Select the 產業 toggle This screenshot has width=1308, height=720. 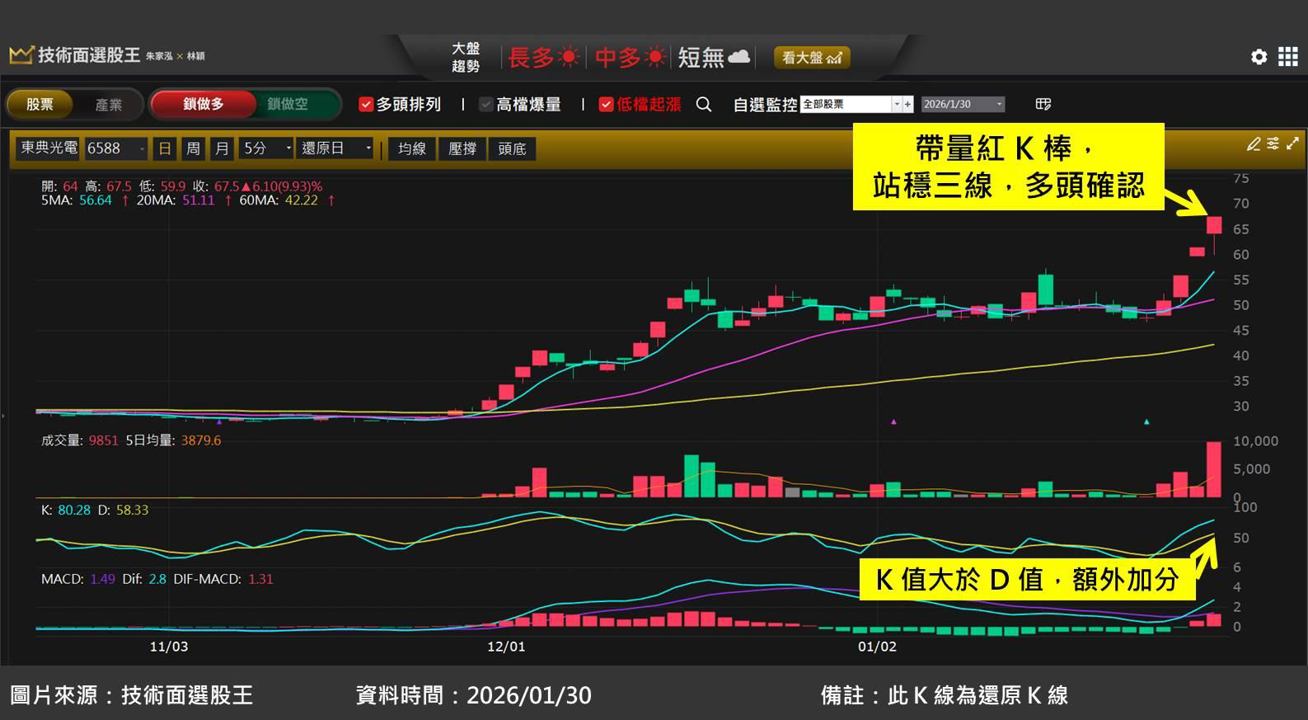coord(109,104)
